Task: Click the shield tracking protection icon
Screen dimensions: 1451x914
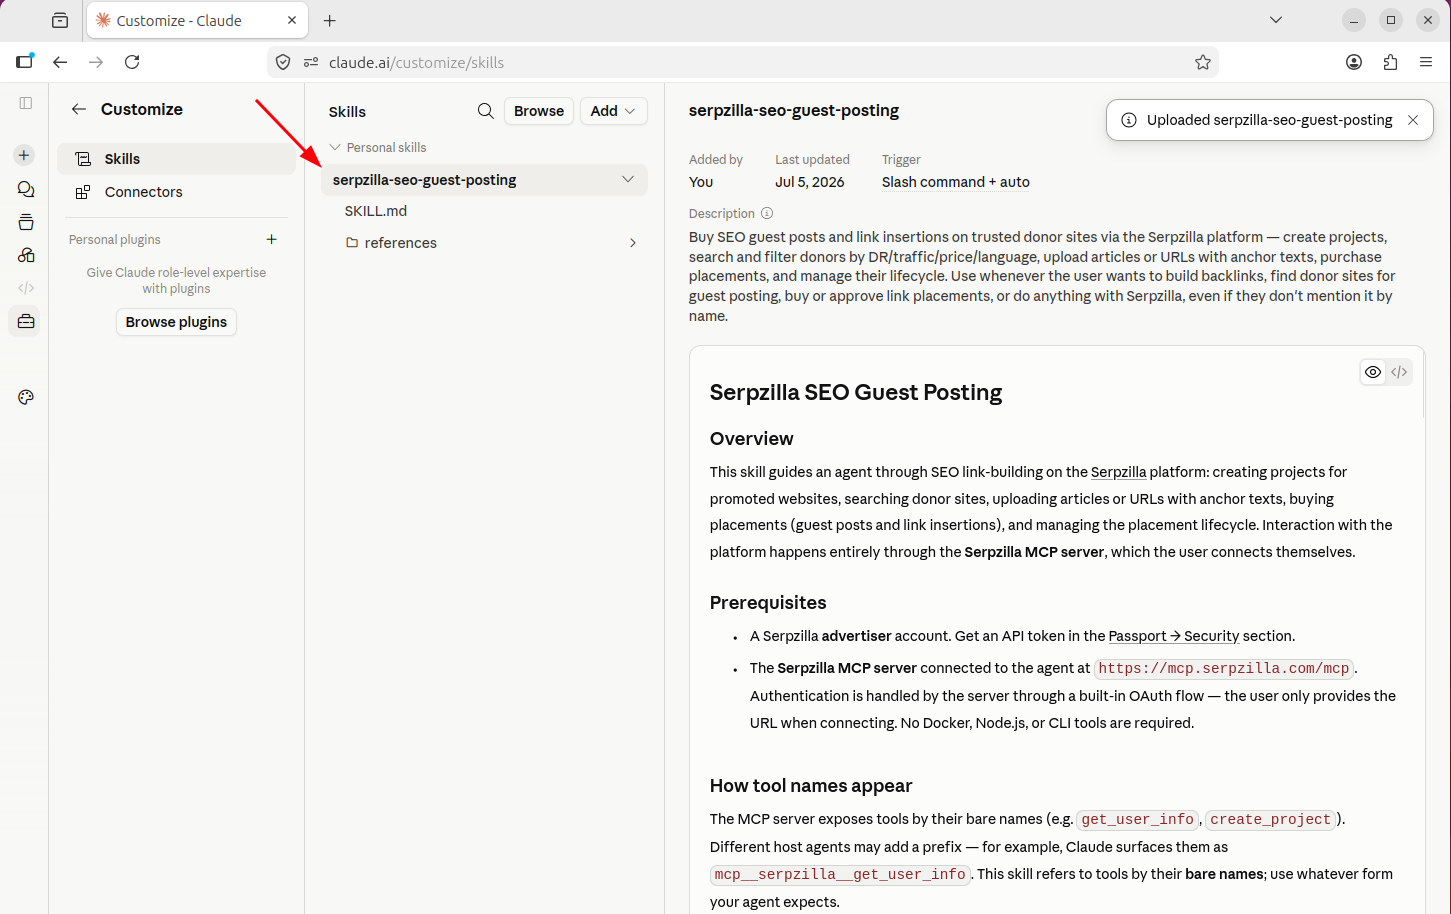Action: [283, 62]
